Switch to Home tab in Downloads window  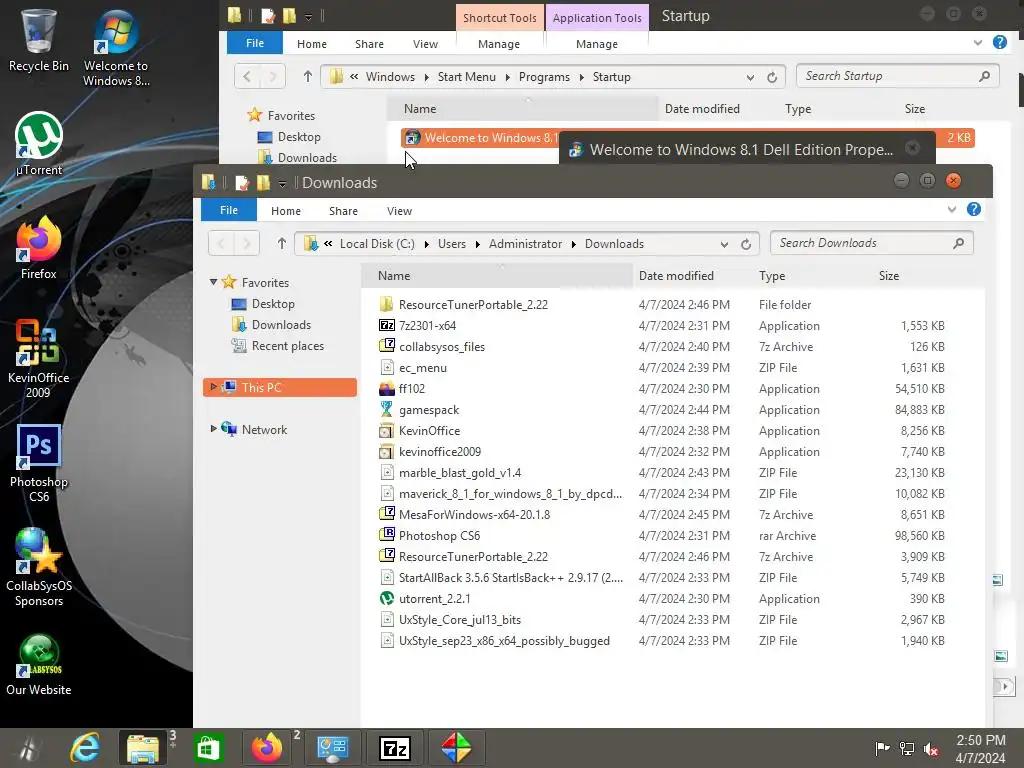tap(286, 211)
